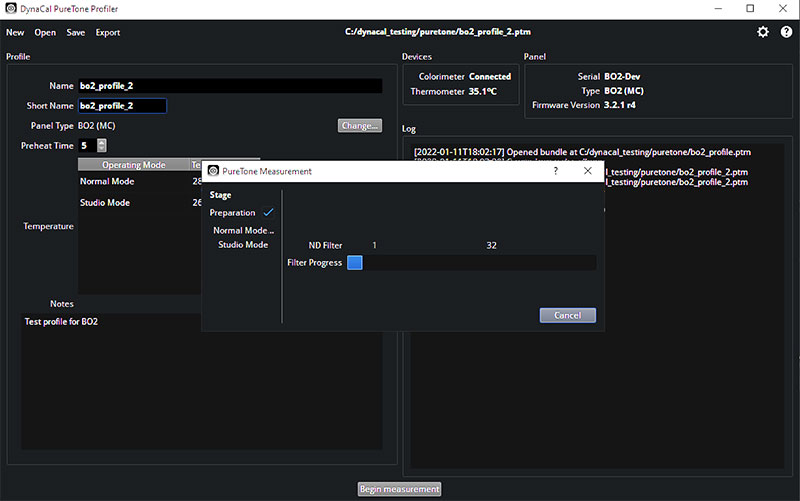Click the Begin measurement button

click(400, 489)
